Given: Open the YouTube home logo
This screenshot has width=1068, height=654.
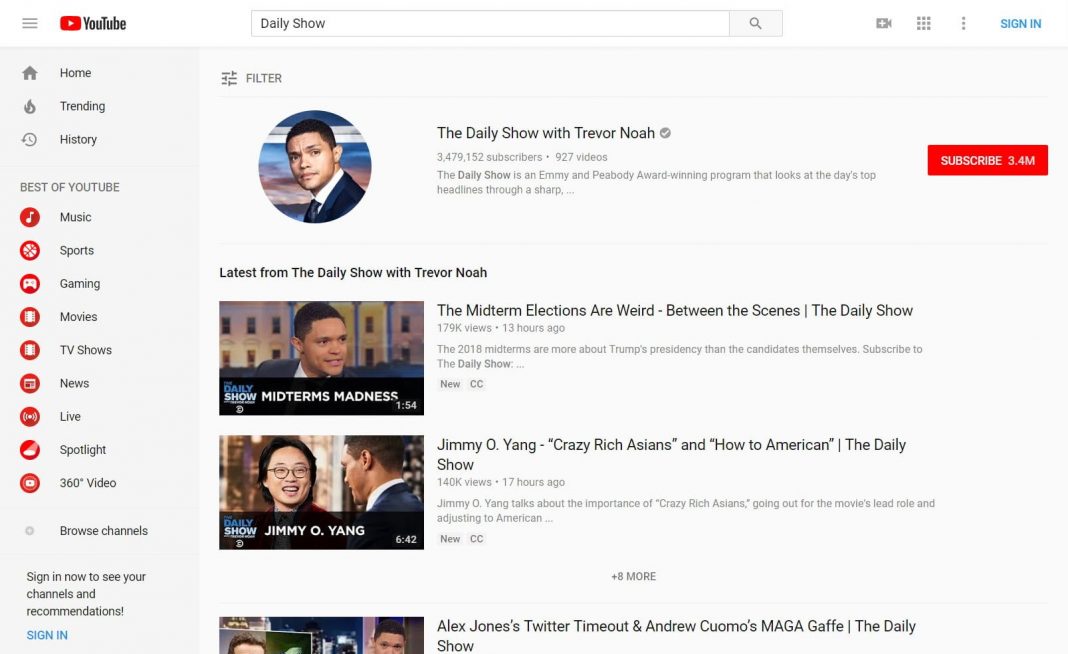Looking at the screenshot, I should click(x=92, y=23).
